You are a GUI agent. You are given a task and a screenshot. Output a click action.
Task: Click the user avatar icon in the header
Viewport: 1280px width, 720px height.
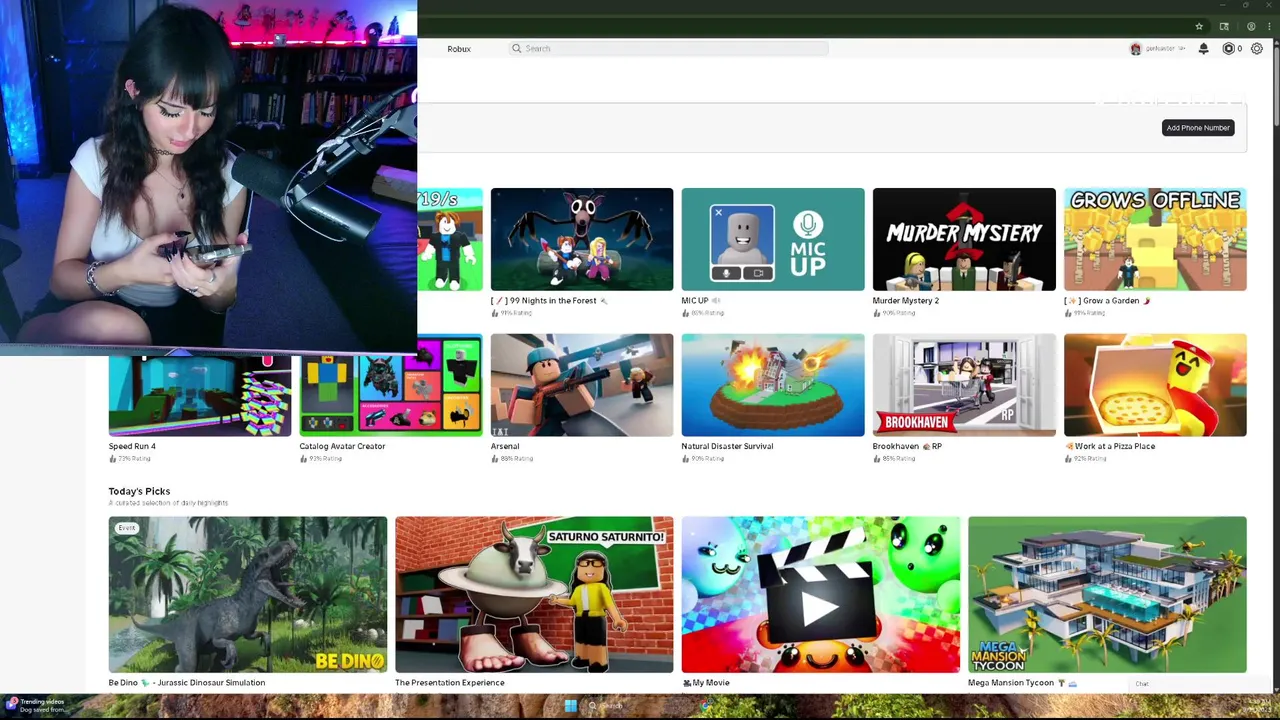pos(1135,48)
